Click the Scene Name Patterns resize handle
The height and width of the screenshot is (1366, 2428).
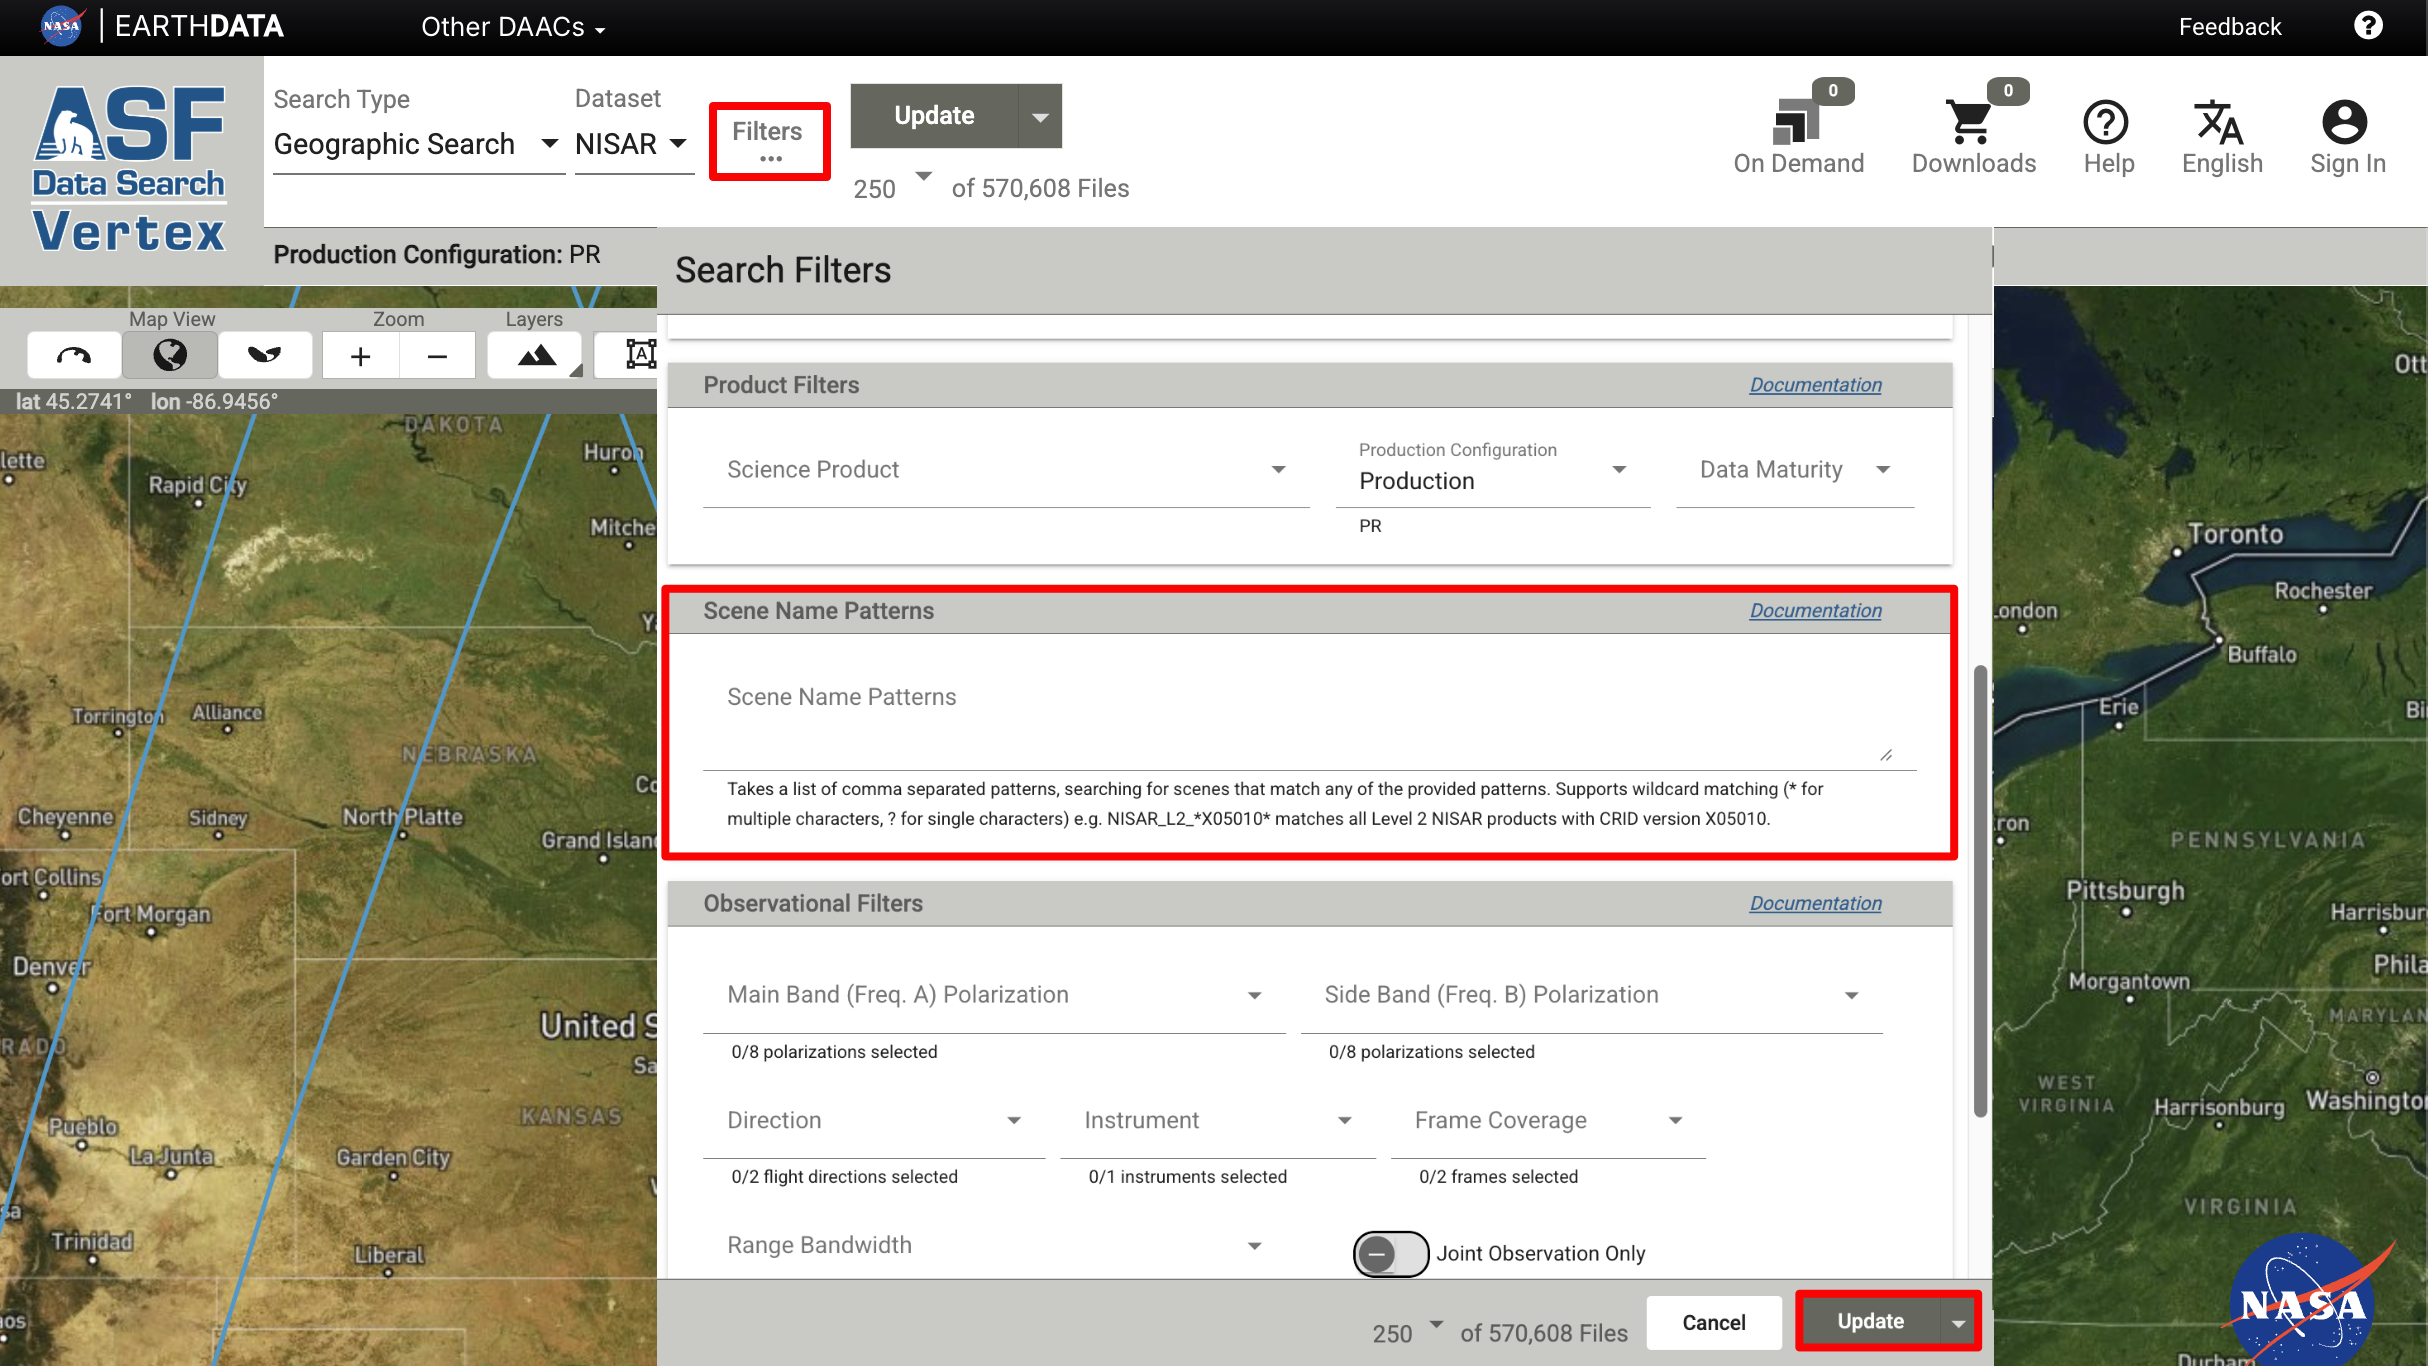coord(1886,755)
